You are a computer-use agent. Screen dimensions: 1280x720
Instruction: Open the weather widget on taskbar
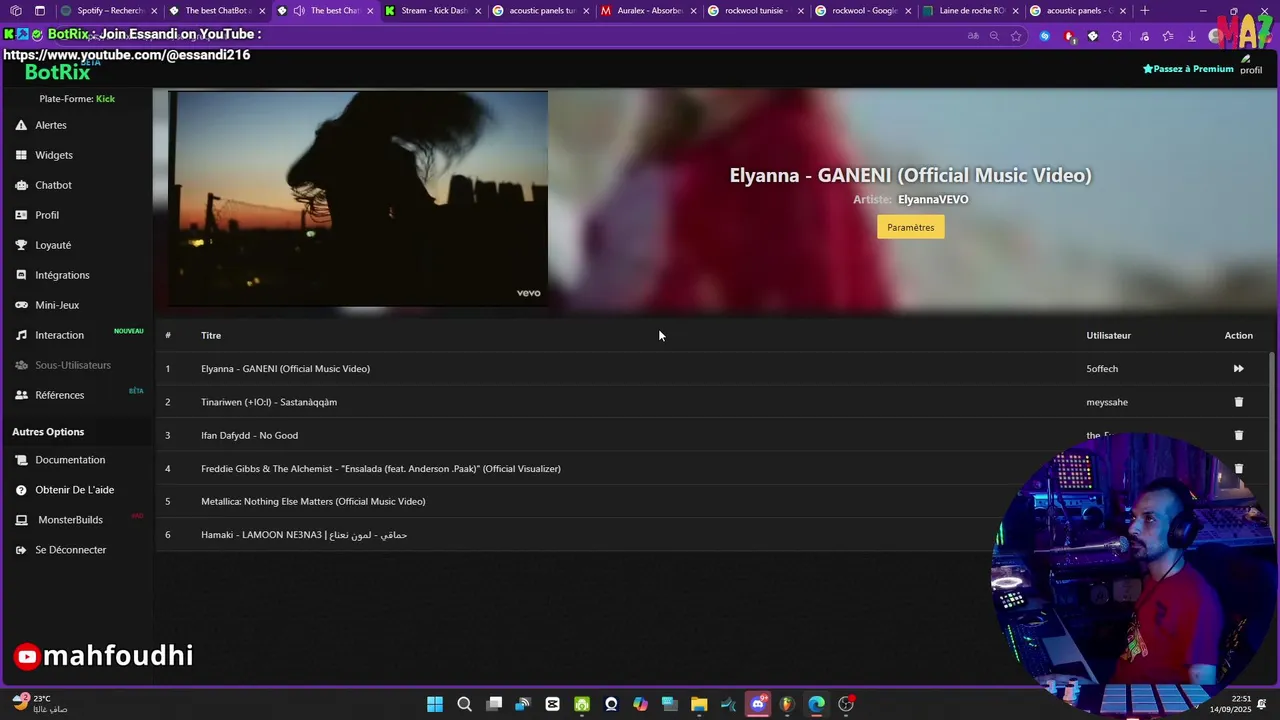(x=40, y=704)
